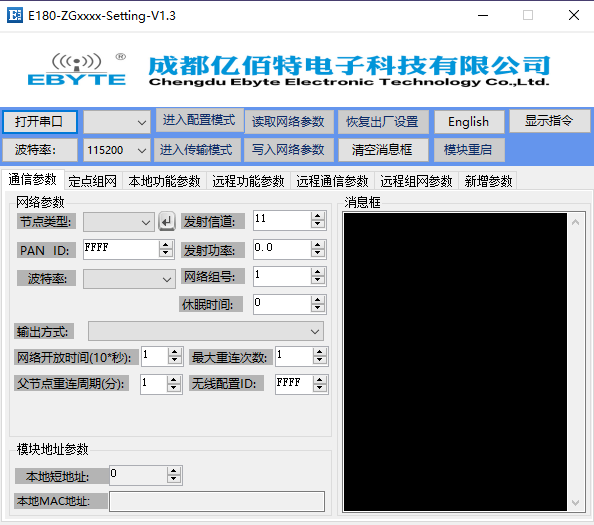
Task: Switch to the 远程通信参数 tab
Action: click(x=332, y=181)
